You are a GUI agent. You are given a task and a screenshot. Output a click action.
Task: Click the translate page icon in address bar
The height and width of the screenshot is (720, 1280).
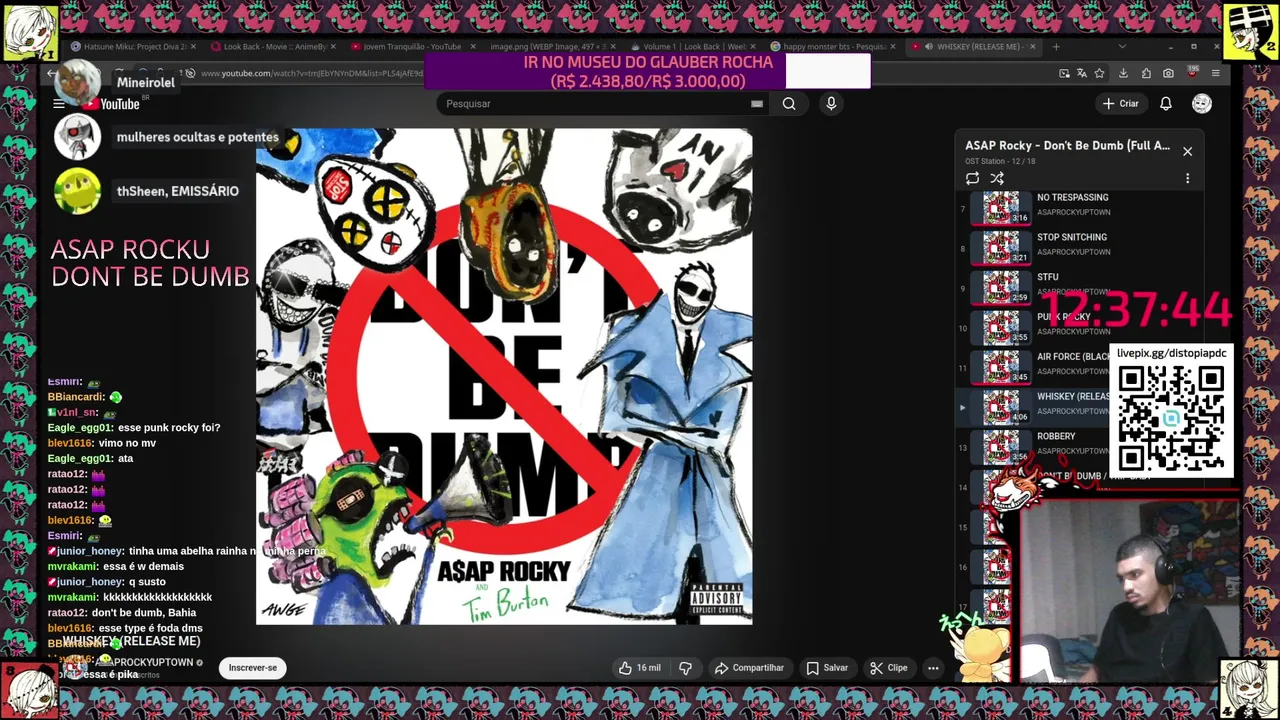tap(1081, 73)
